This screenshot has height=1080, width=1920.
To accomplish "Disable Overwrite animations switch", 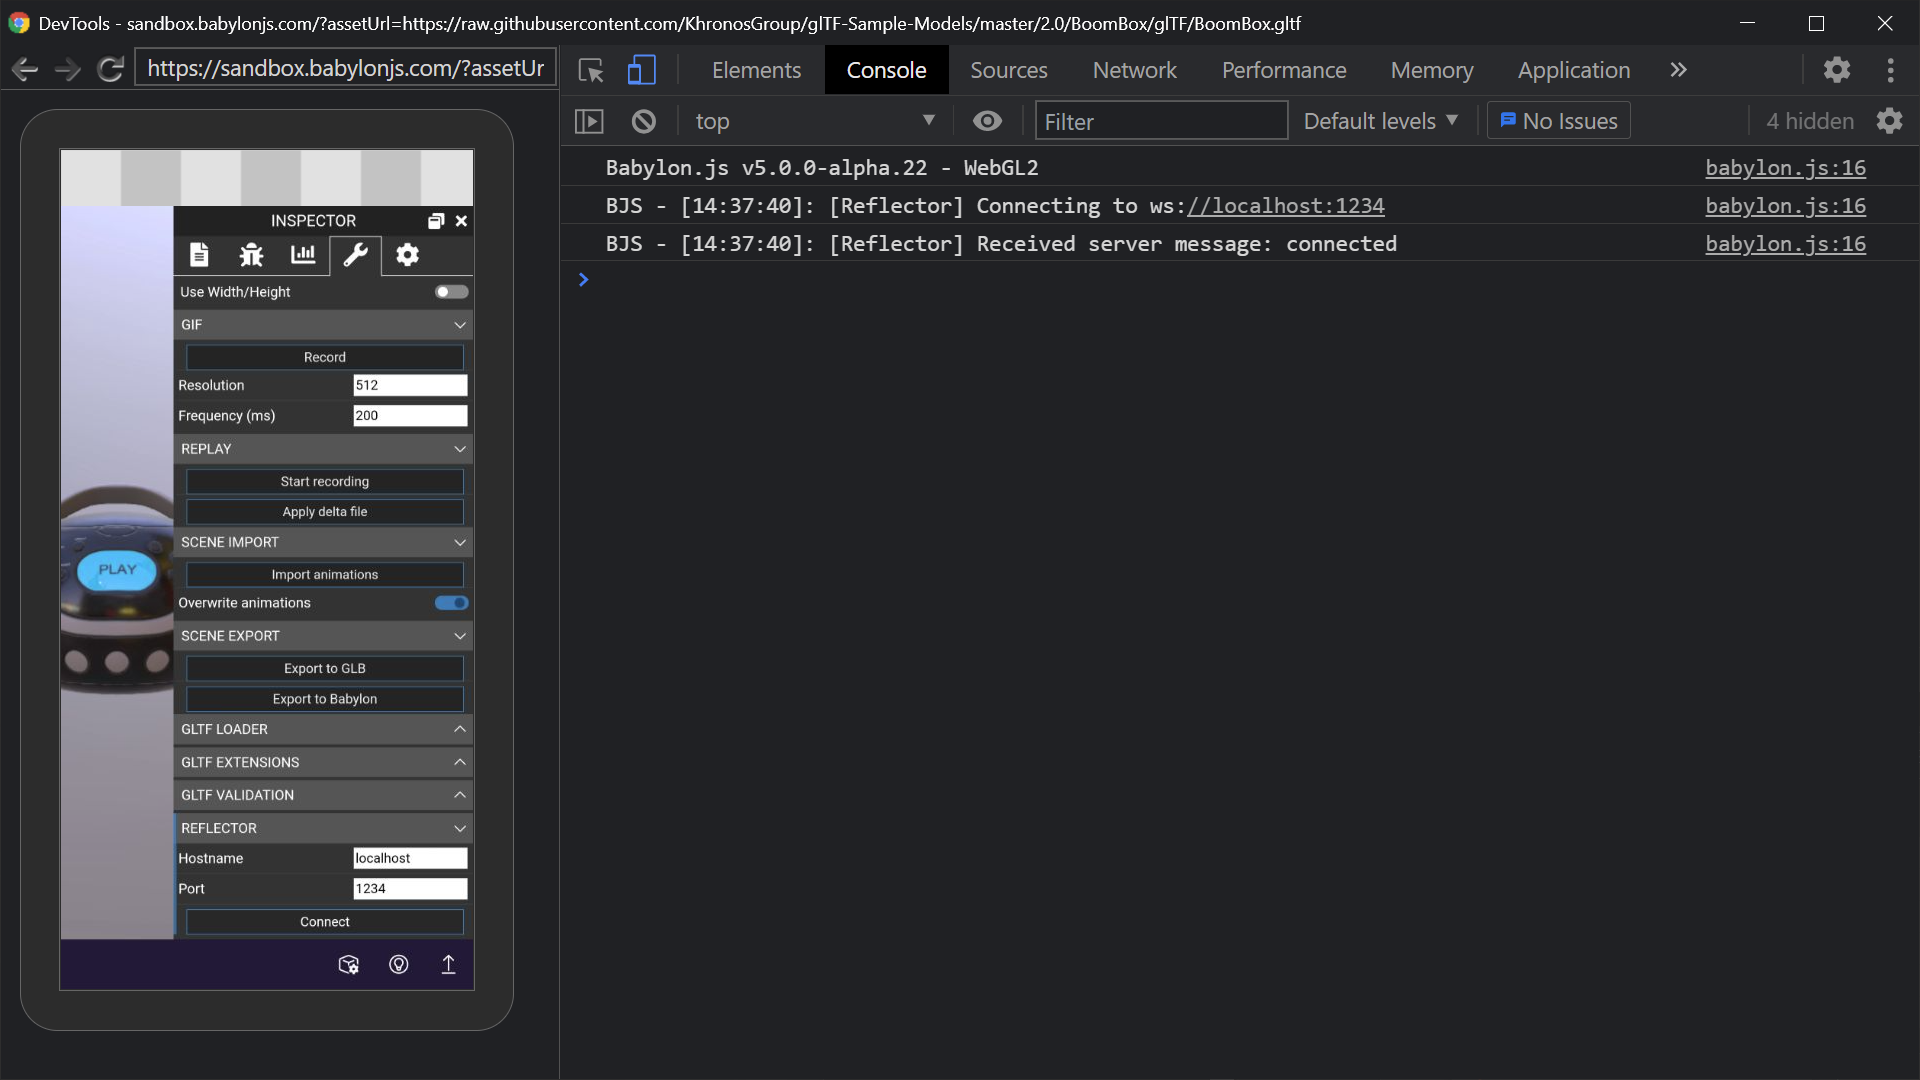I will click(451, 603).
